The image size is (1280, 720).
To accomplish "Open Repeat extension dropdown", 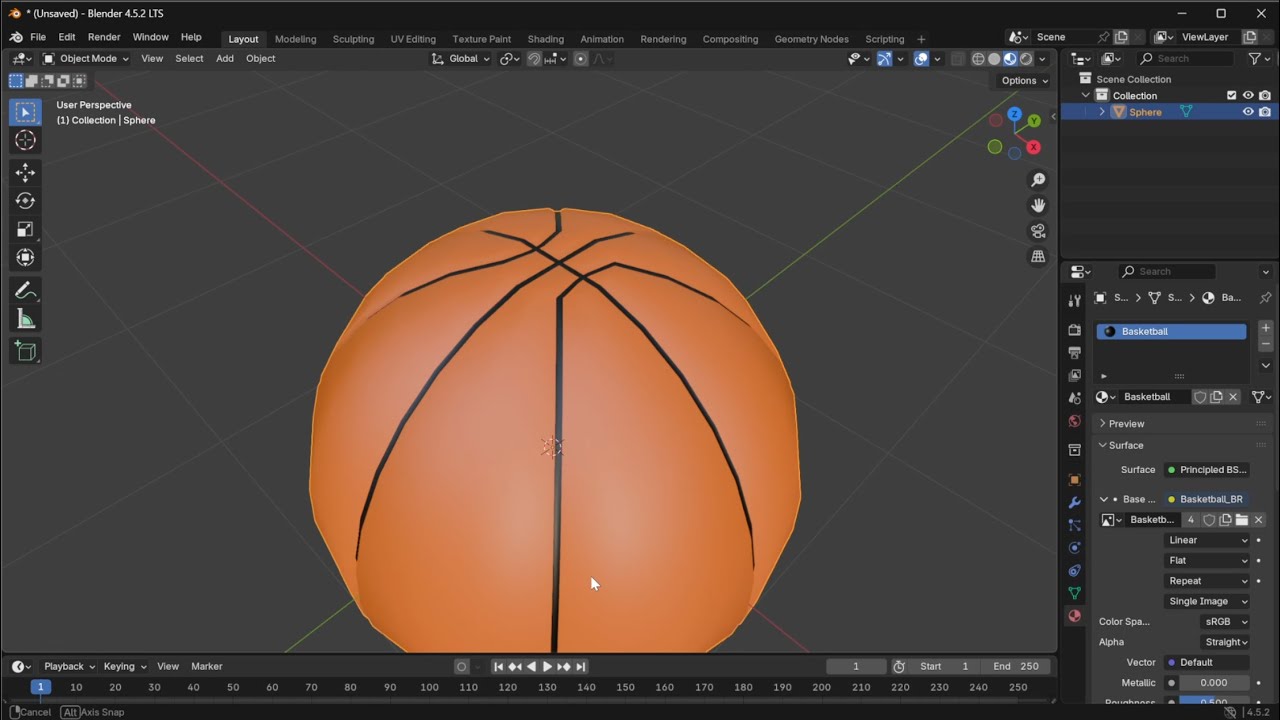I will (x=1208, y=581).
